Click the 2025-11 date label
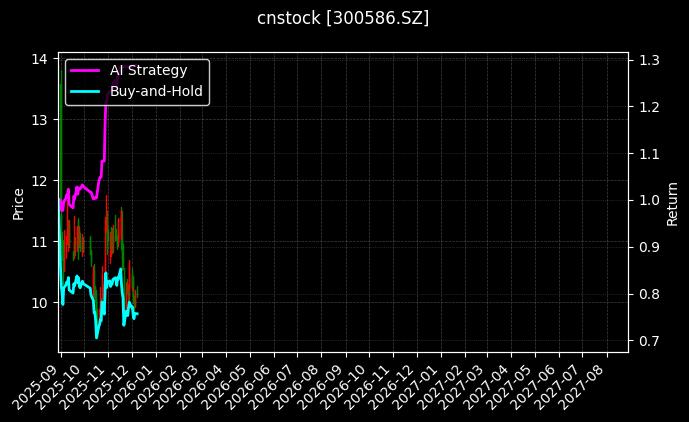 (83, 387)
